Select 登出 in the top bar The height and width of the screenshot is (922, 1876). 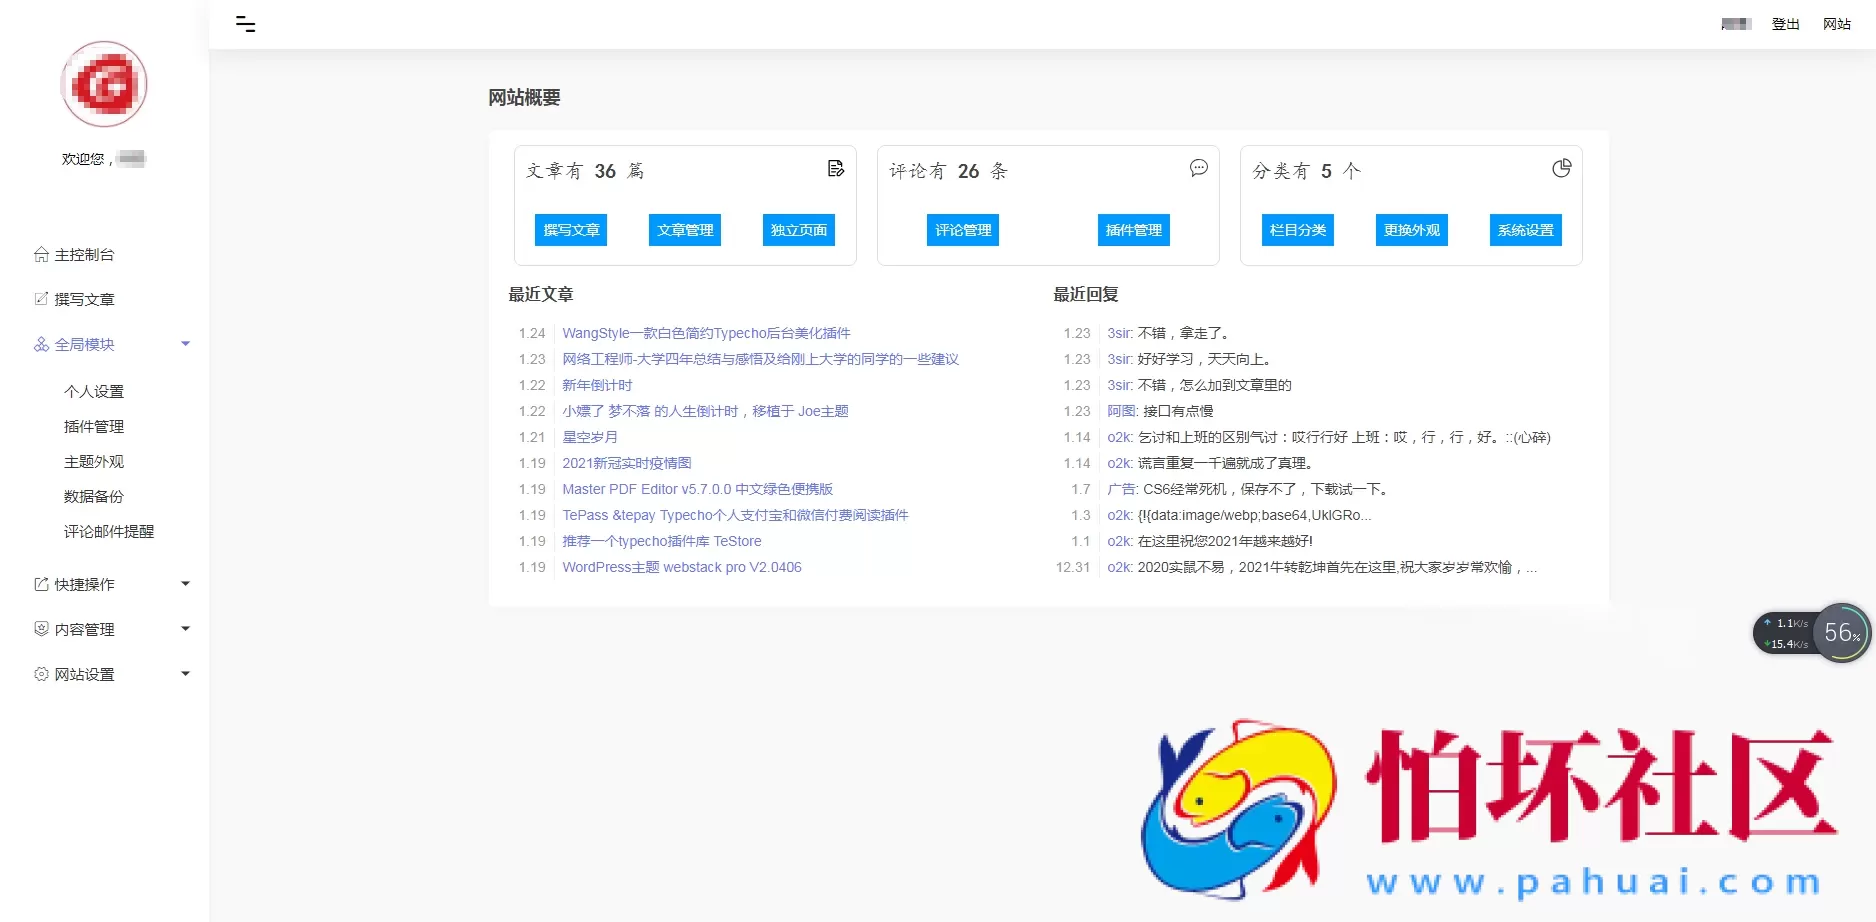(x=1786, y=23)
